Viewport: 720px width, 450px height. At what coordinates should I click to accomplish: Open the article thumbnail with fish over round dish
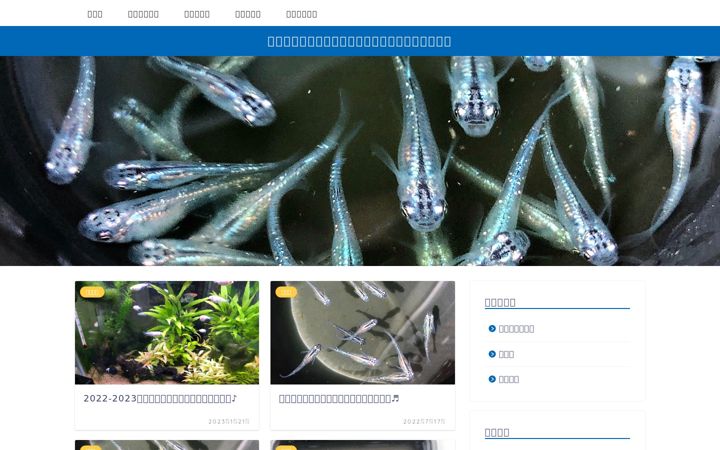pos(363,332)
